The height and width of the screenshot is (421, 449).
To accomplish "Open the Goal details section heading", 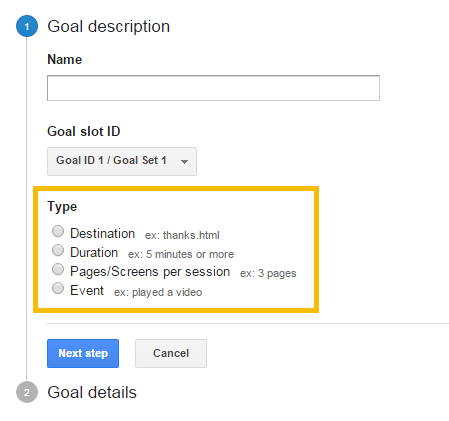I will pos(92,392).
